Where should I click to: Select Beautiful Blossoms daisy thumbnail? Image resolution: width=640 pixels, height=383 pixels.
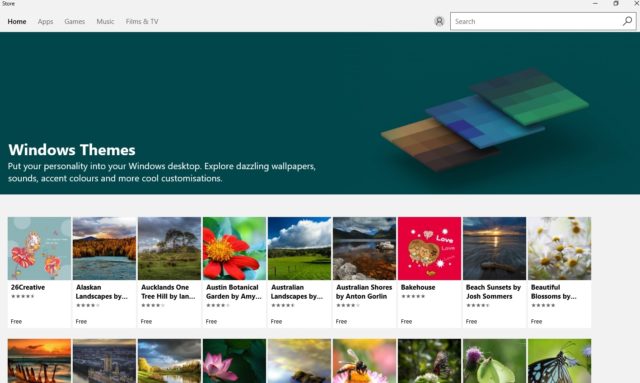(559, 248)
